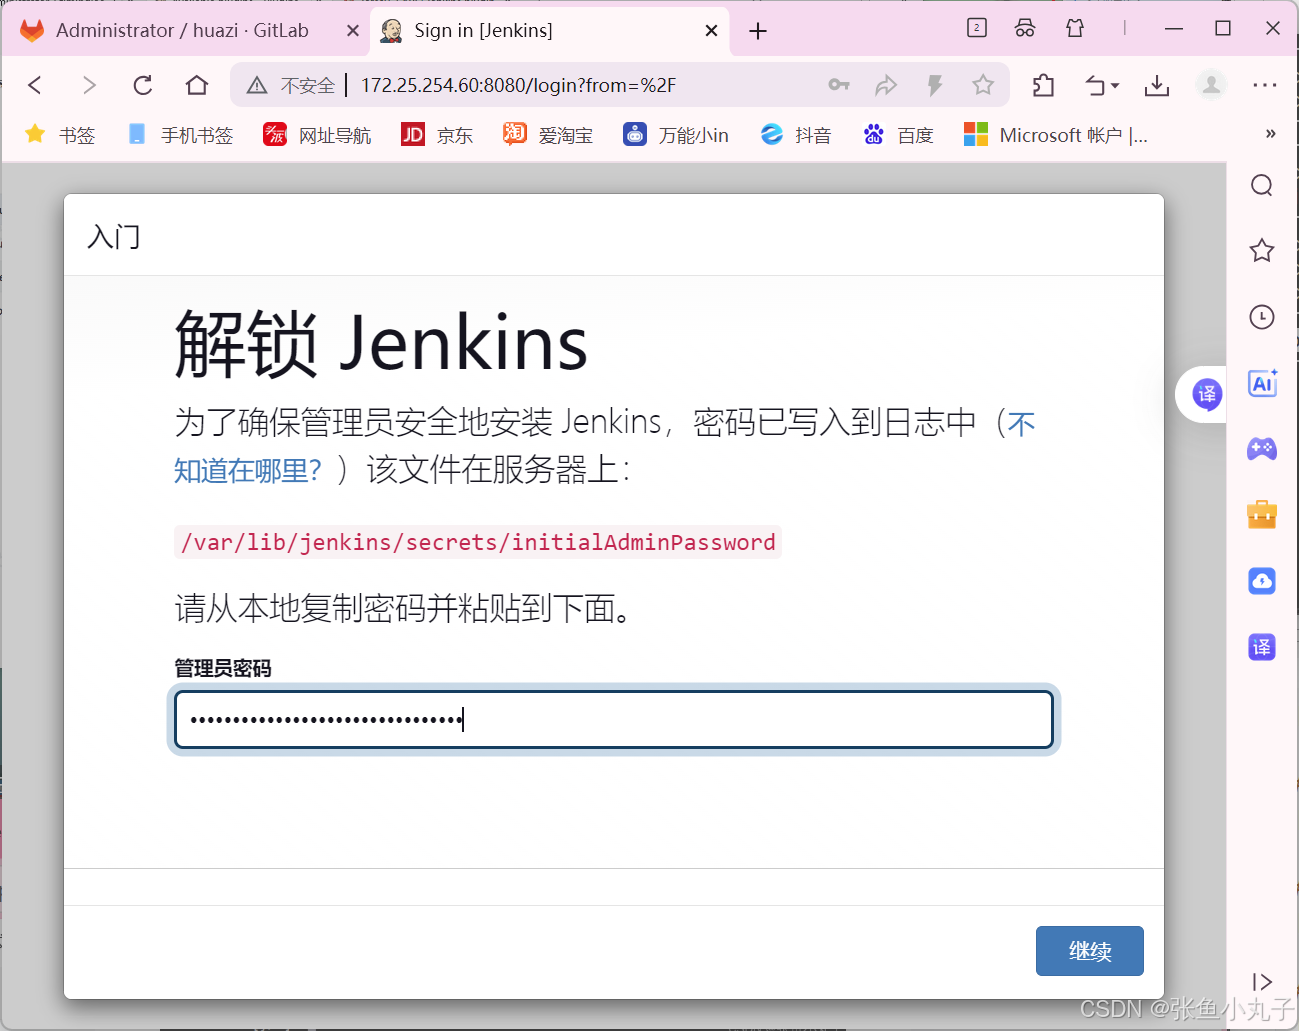Open the 爱淘宝 bookmark

548,135
